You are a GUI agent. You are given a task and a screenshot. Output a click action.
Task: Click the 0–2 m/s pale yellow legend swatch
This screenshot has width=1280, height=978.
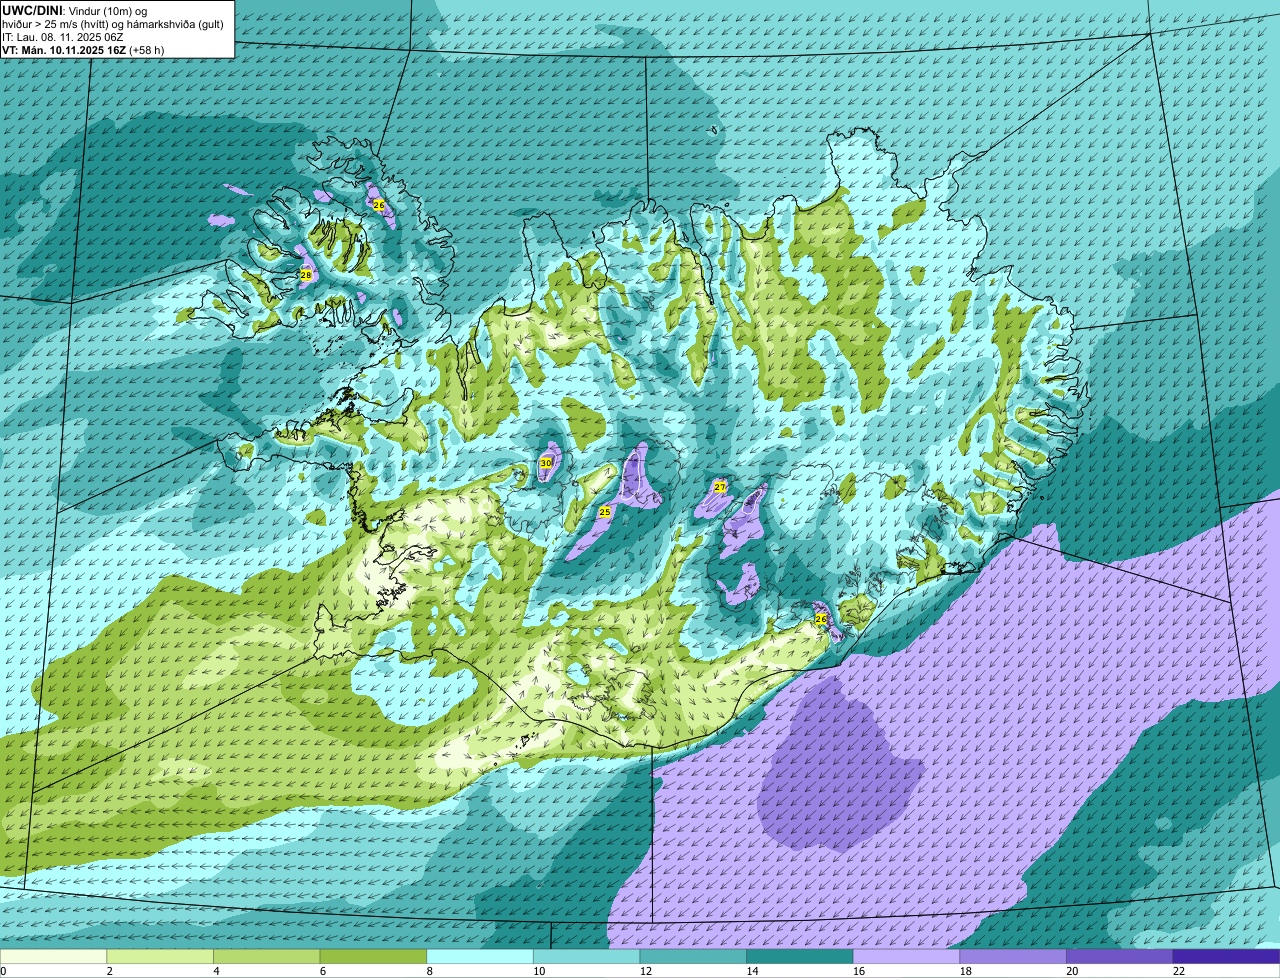53,956
